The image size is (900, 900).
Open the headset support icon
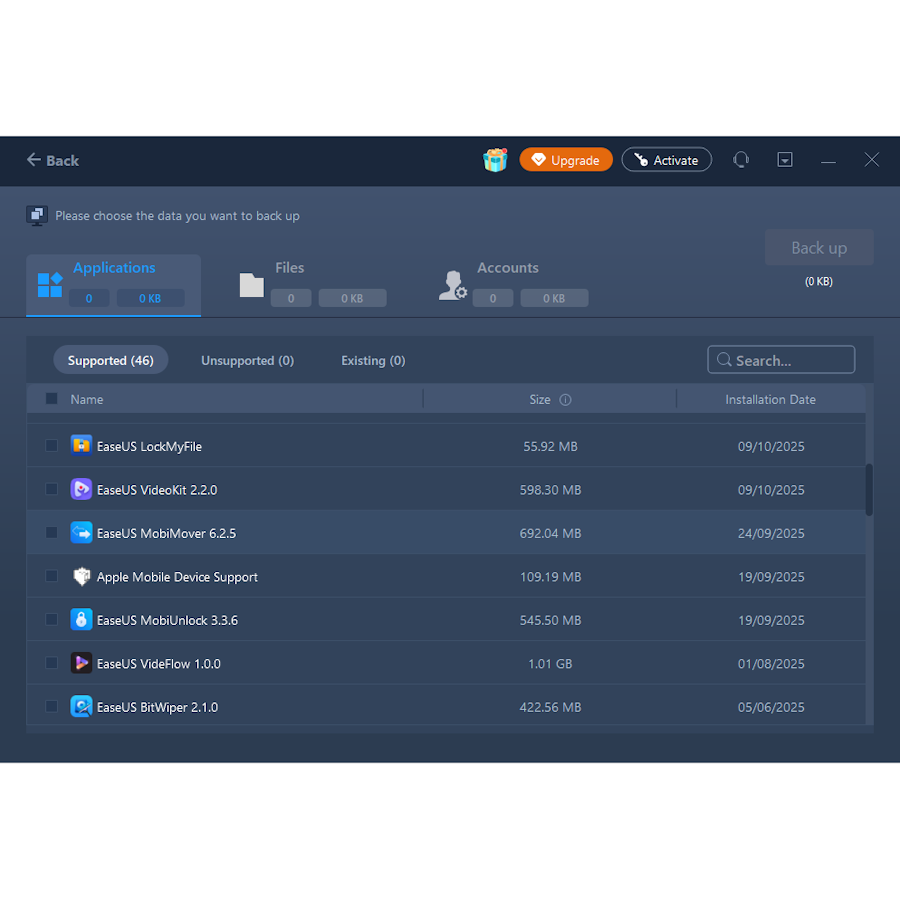click(741, 160)
